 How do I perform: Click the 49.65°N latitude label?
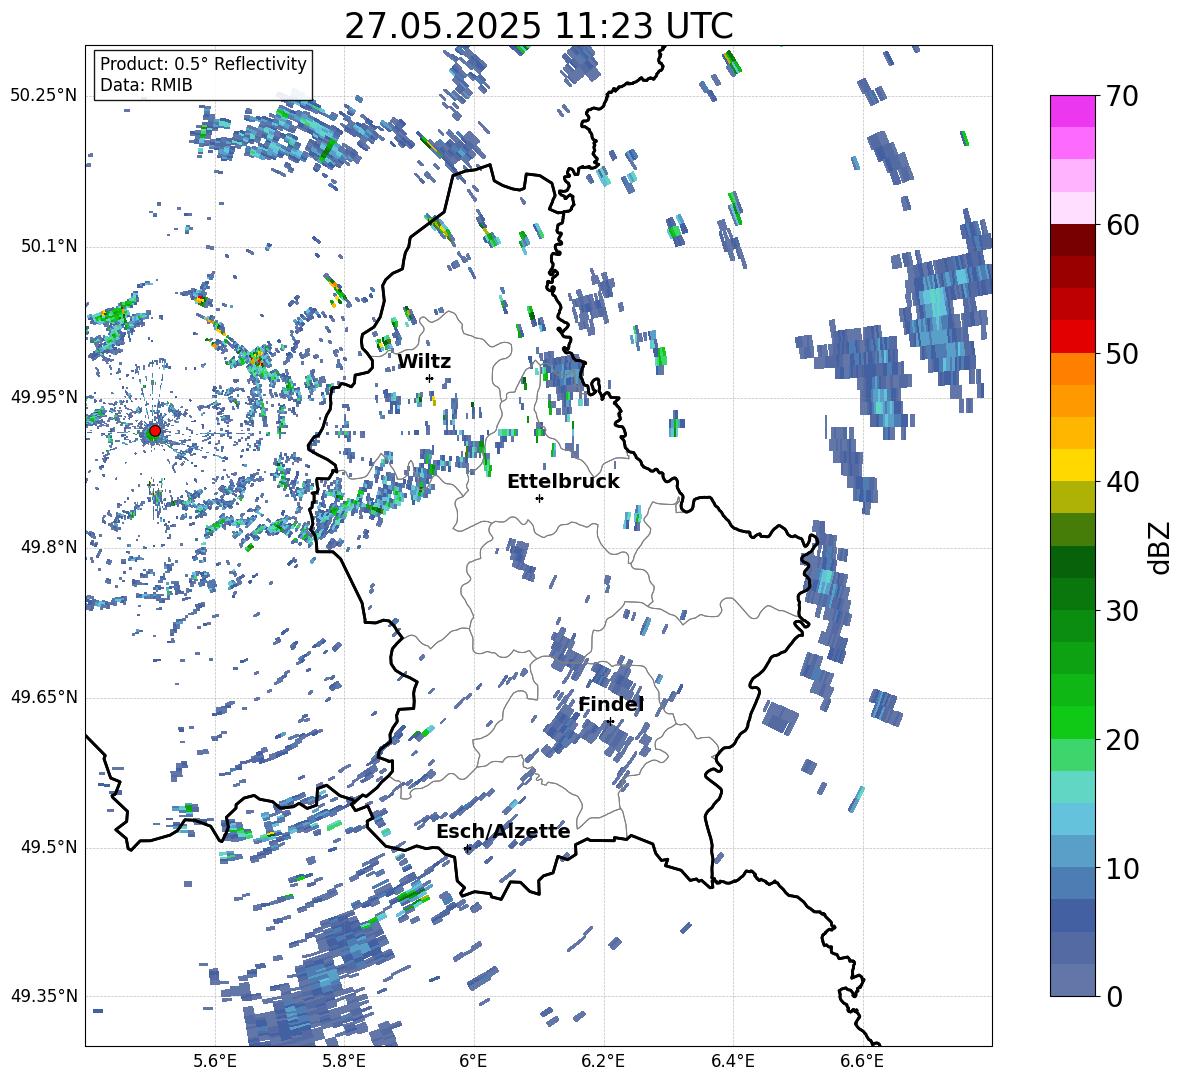[44, 697]
